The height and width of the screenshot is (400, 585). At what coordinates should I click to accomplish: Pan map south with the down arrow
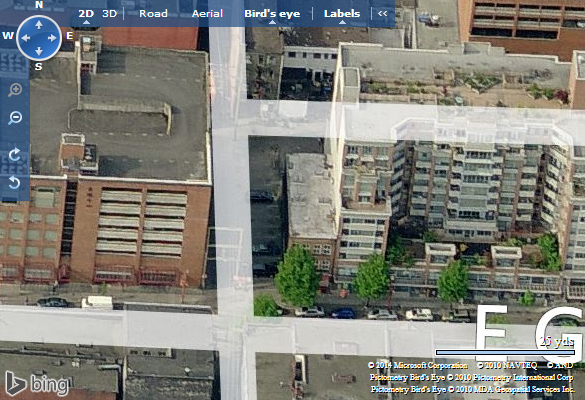click(39, 51)
